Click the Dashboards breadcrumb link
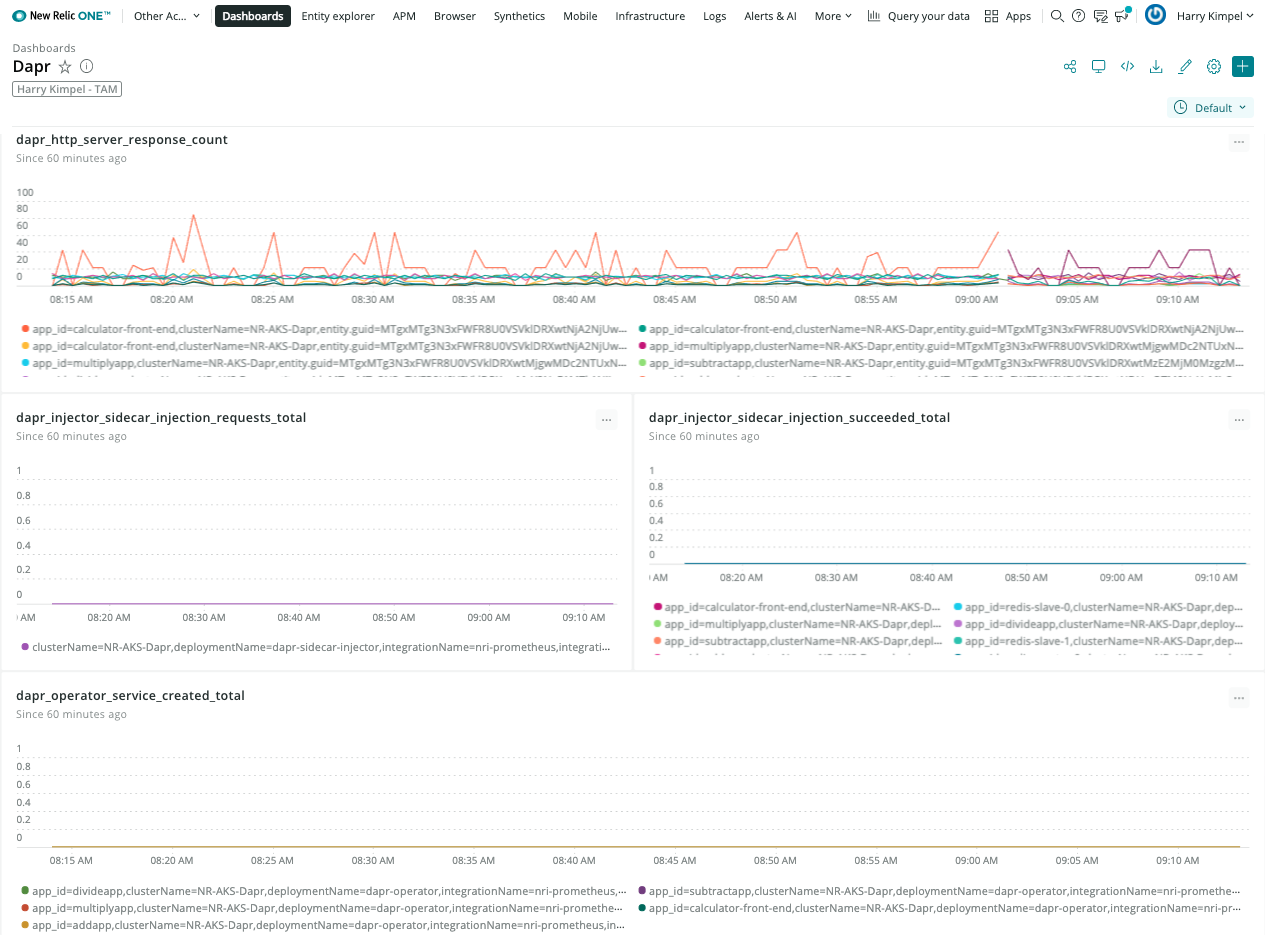This screenshot has height=935, width=1265. coord(44,48)
